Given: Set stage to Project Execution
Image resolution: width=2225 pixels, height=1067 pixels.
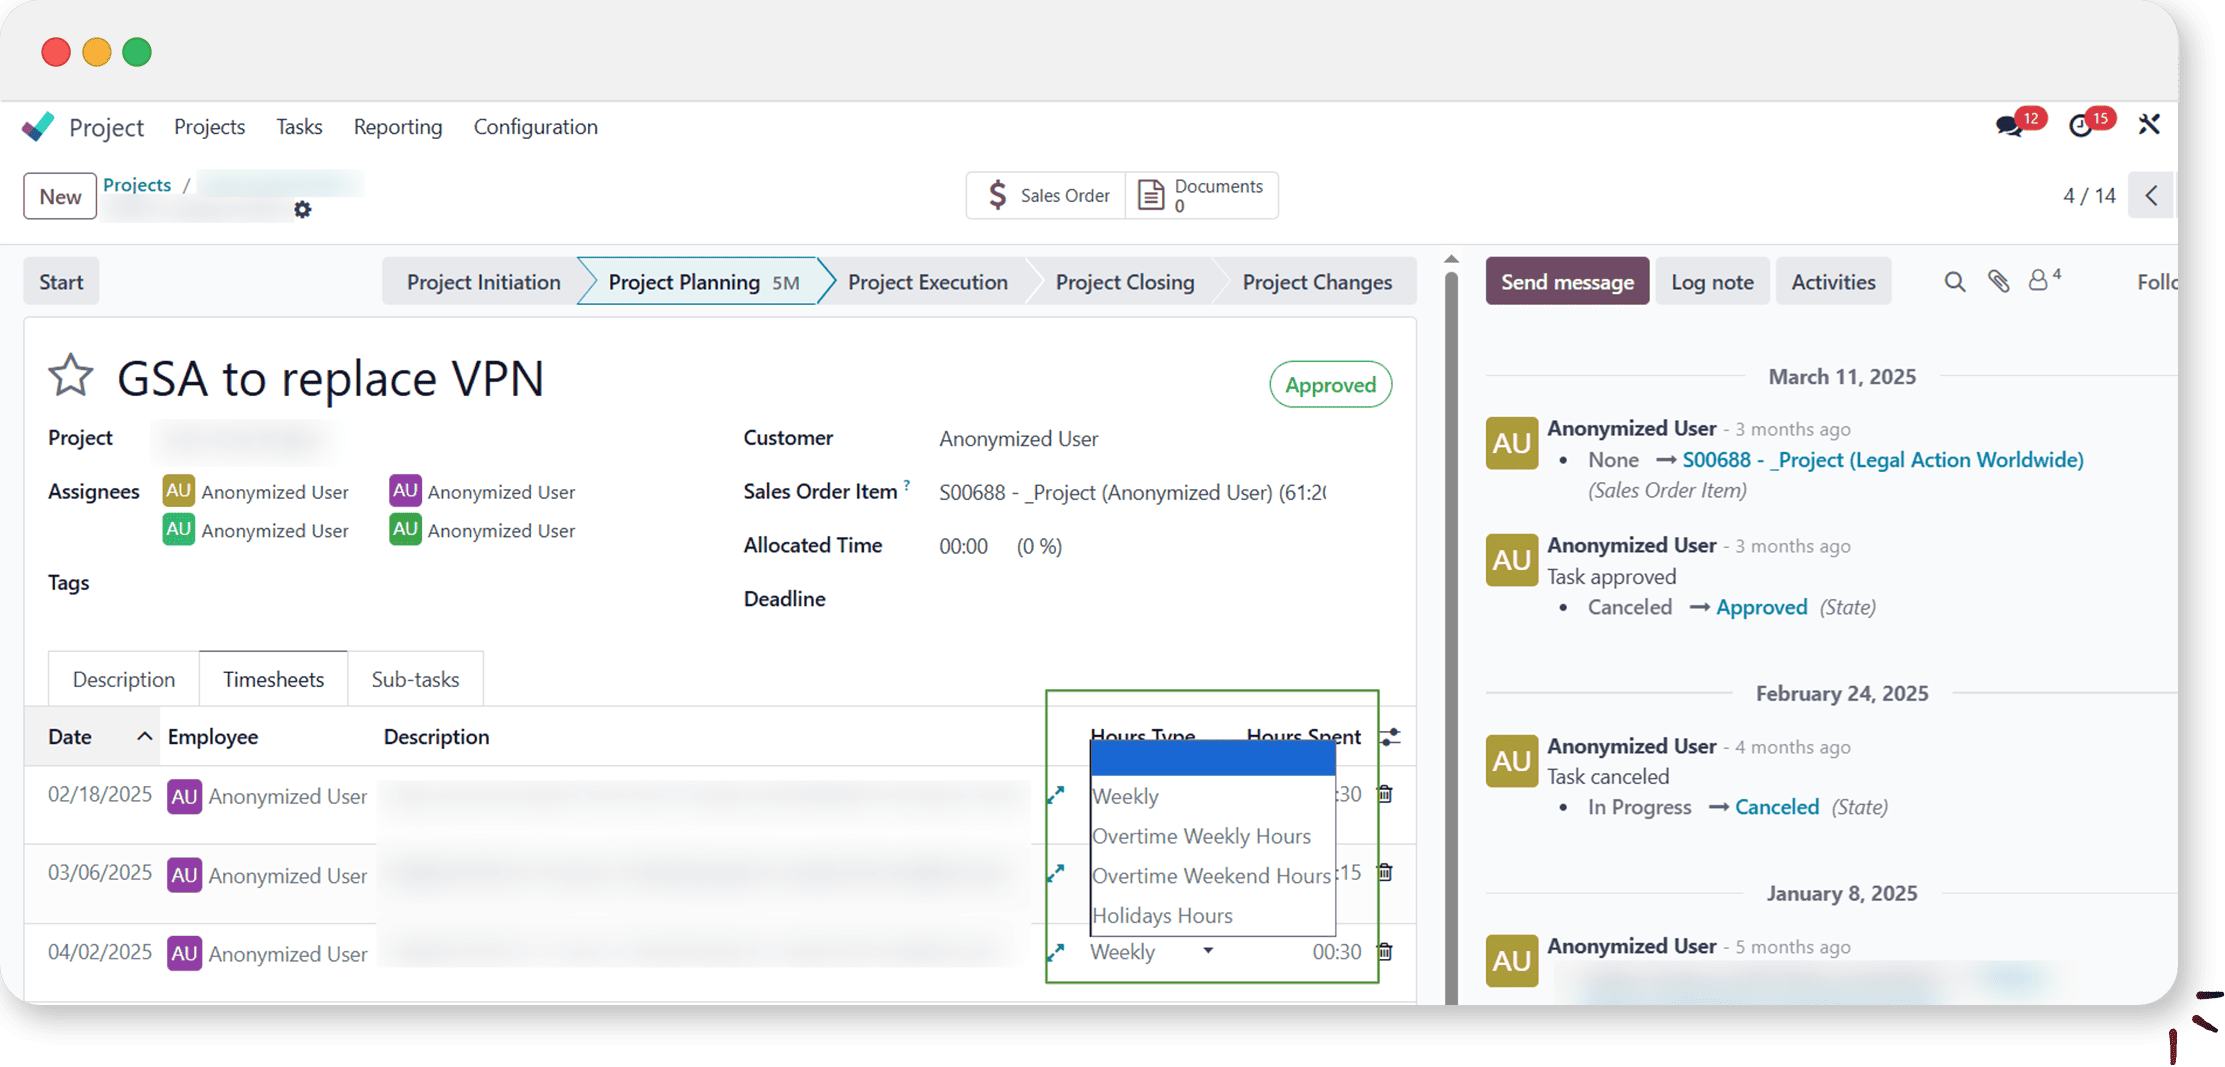Looking at the screenshot, I should (927, 282).
